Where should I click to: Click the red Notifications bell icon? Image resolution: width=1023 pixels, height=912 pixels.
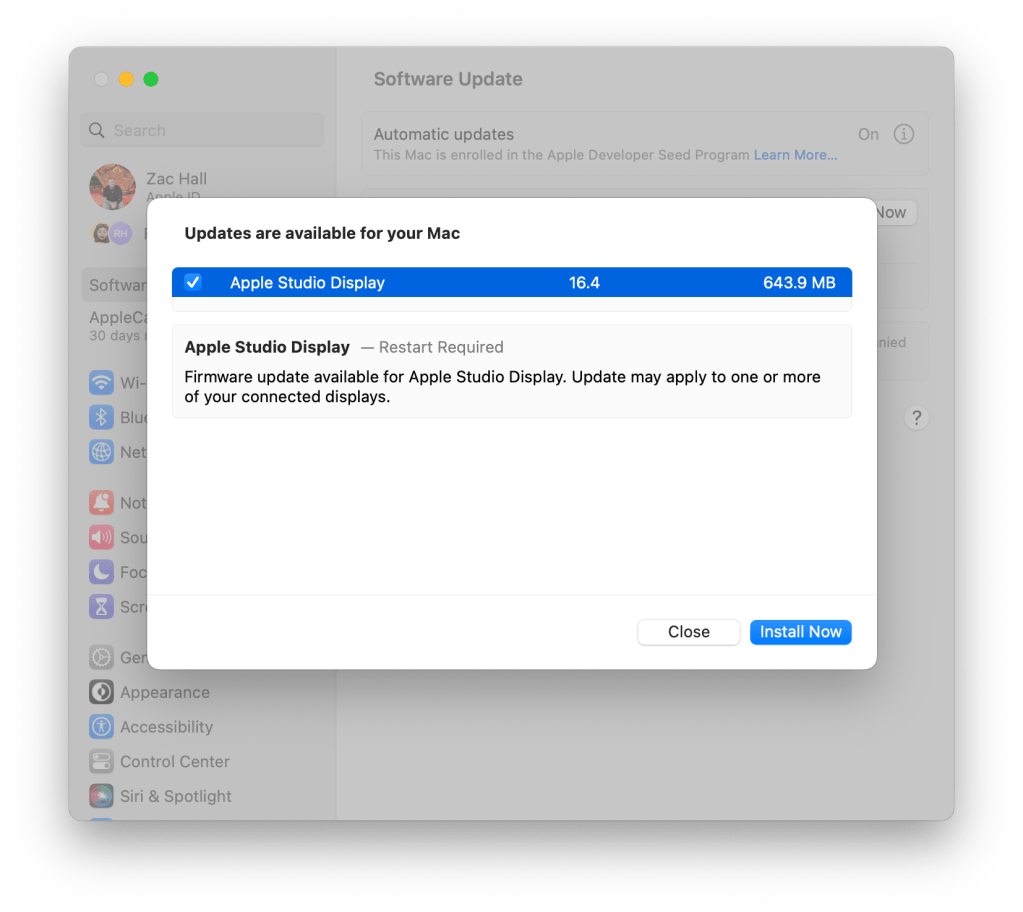101,503
